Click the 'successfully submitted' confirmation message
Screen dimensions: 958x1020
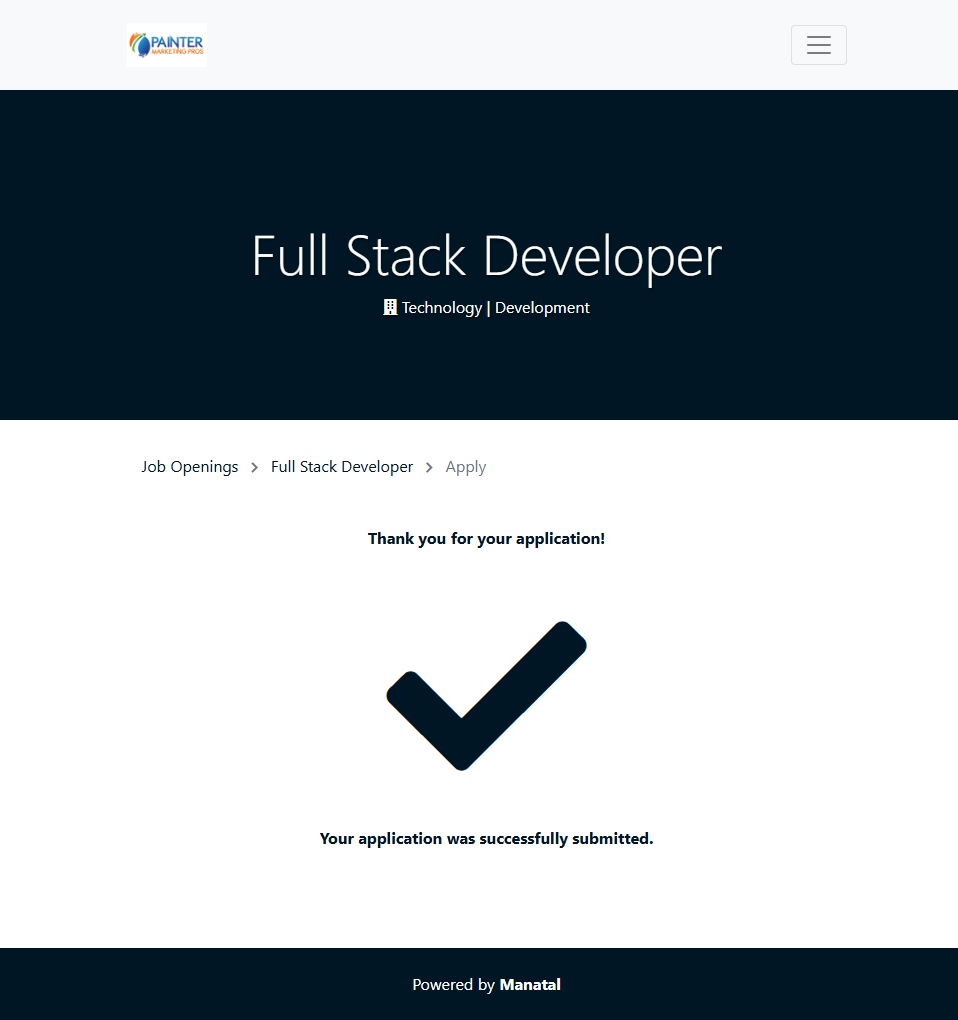coord(486,839)
